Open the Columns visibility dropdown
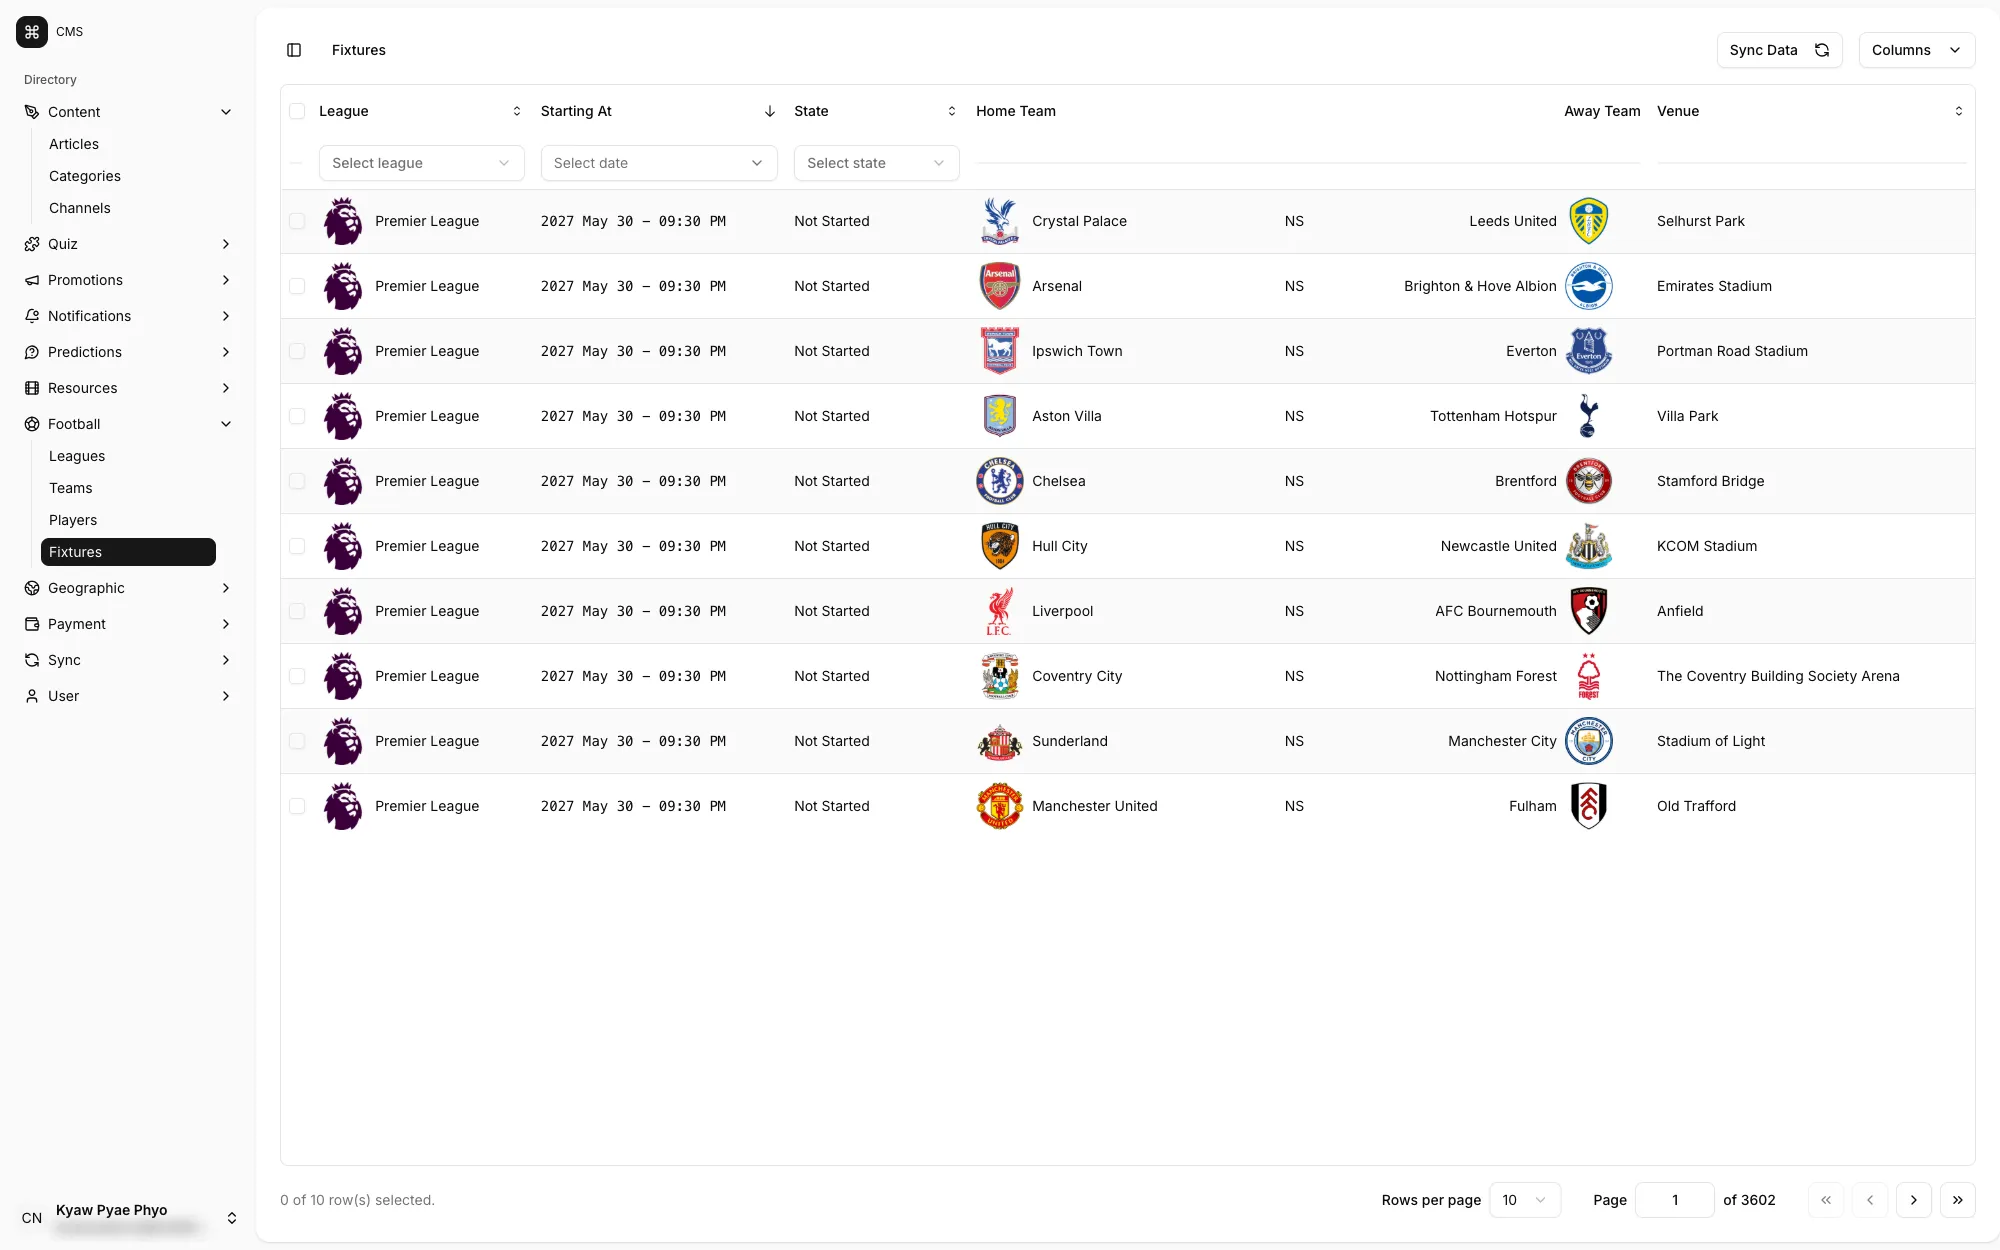 [1916, 50]
